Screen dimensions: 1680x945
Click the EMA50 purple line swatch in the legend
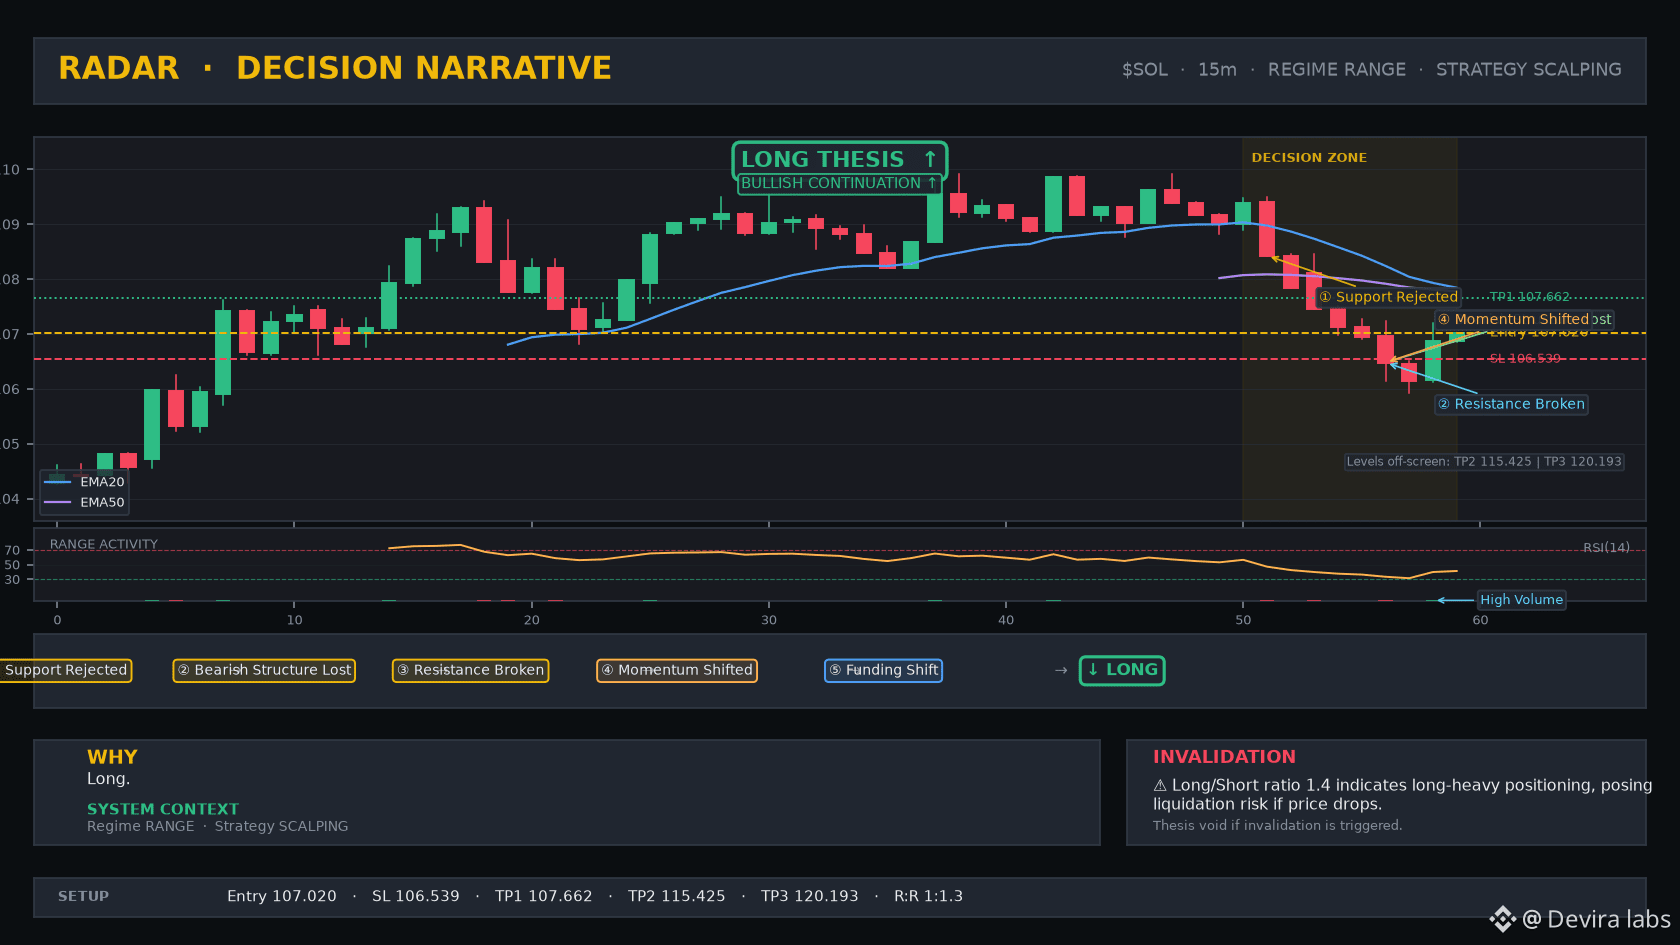pos(58,502)
